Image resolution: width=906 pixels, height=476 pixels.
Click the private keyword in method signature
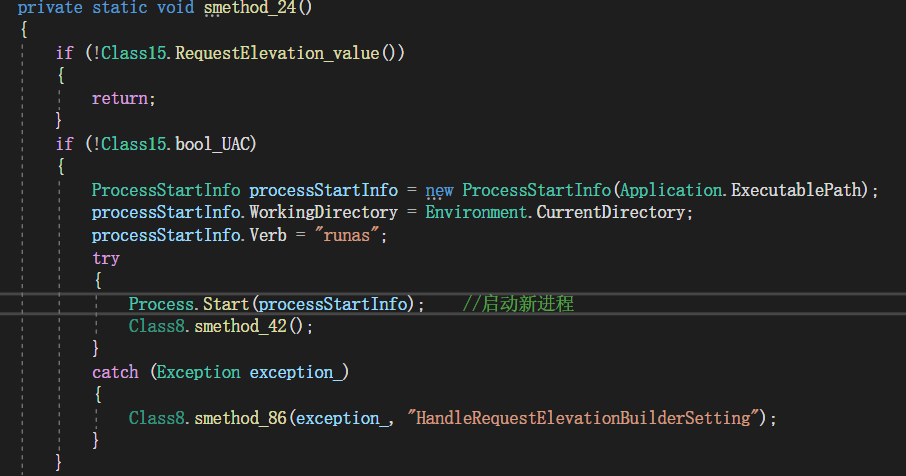point(50,8)
